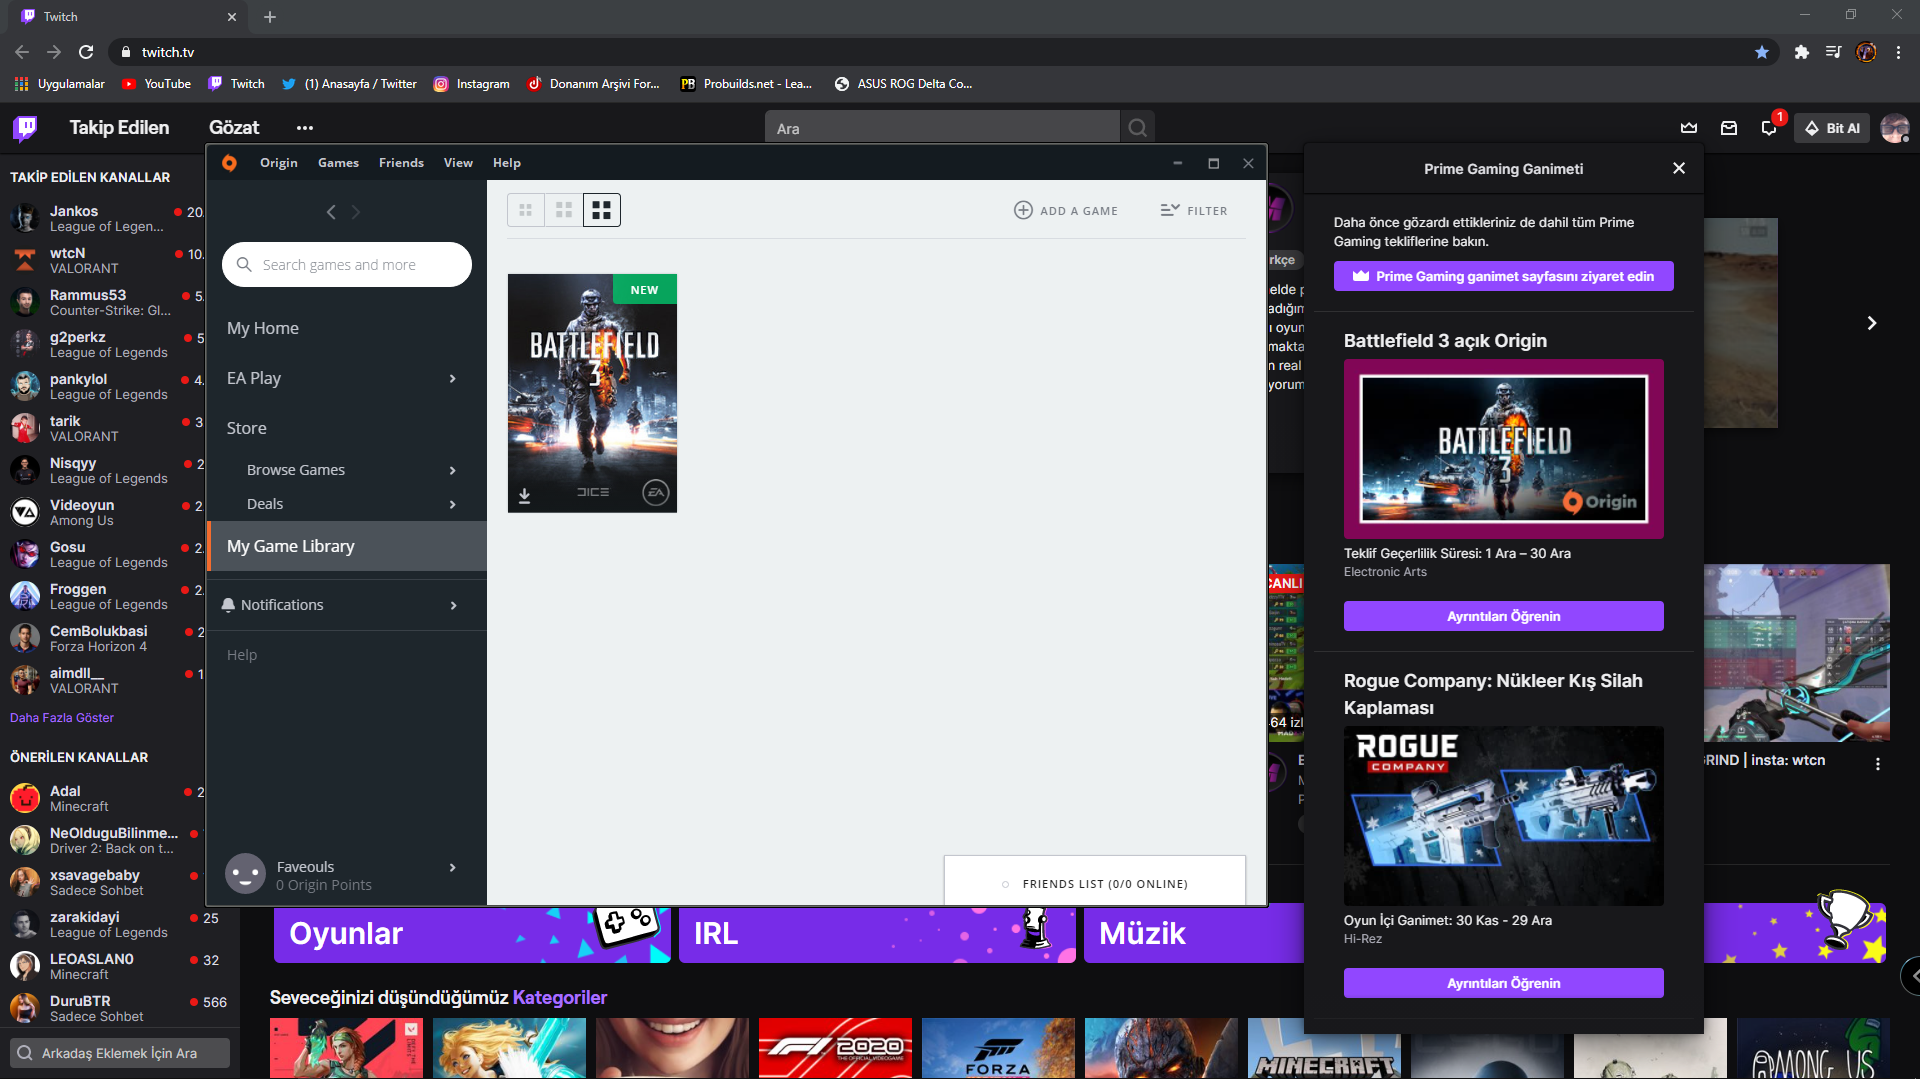Select My Game Library in Origin sidebar
The width and height of the screenshot is (1920, 1079).
[347, 546]
